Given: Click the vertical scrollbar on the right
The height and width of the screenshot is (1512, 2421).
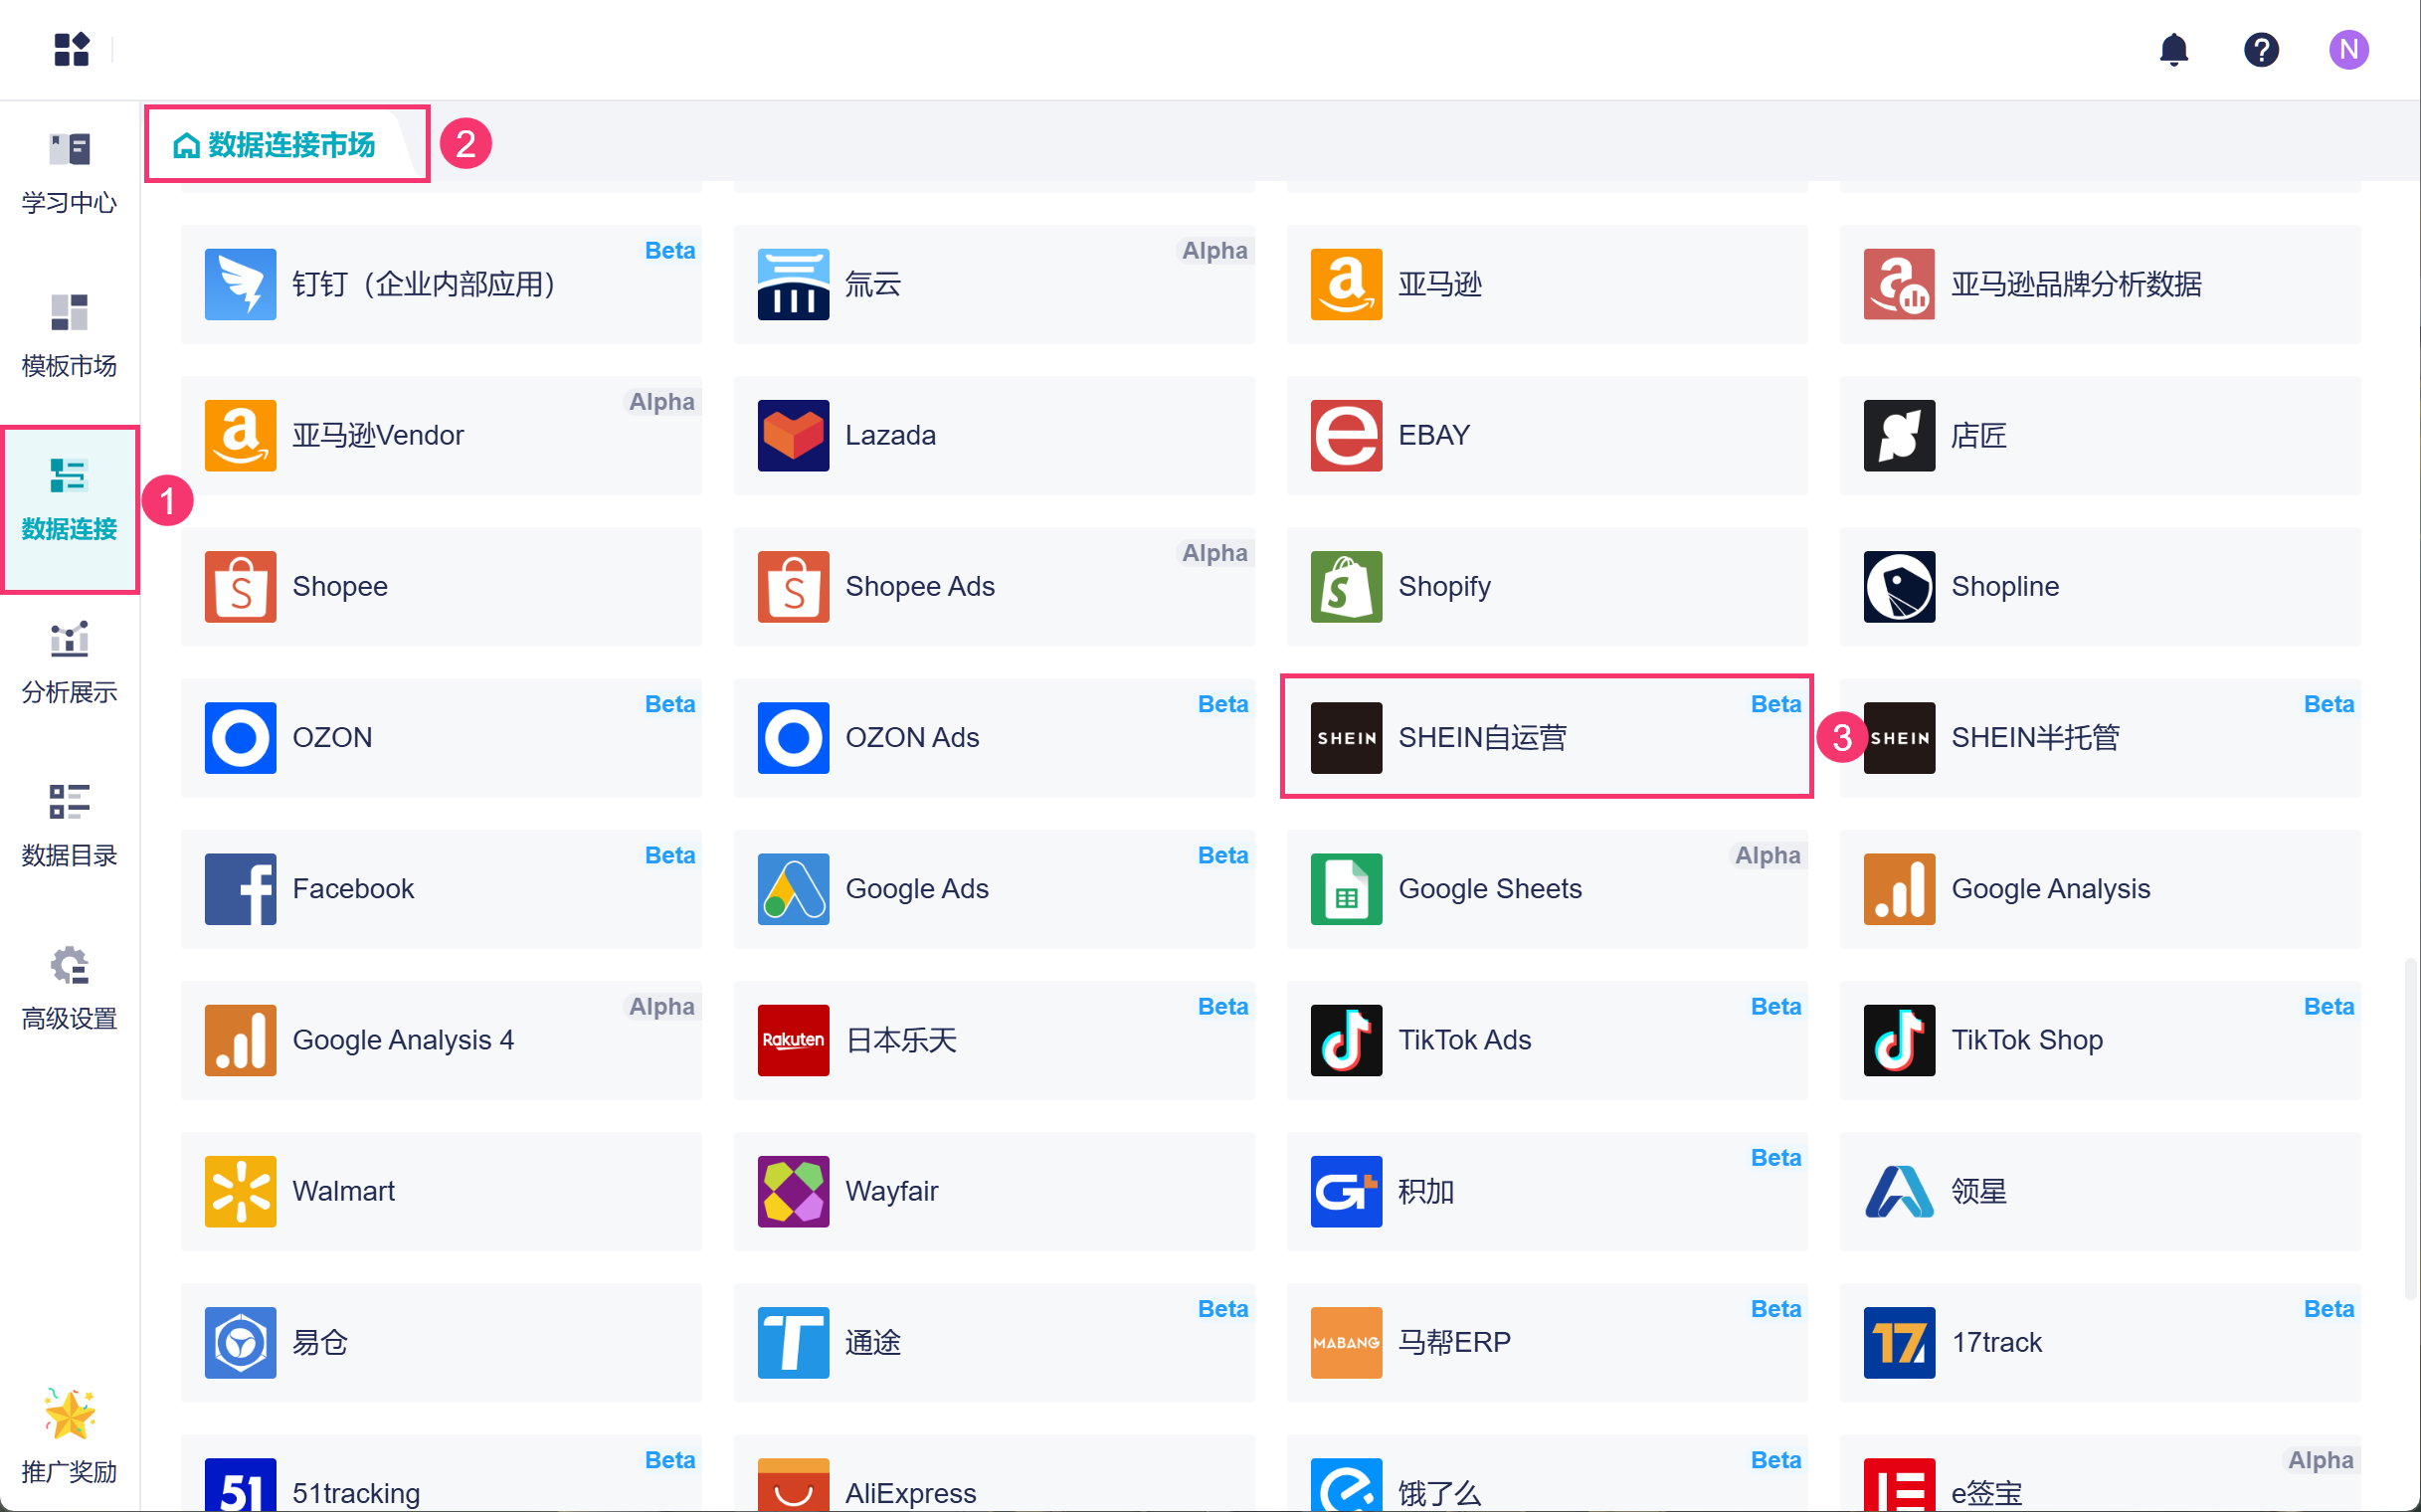Looking at the screenshot, I should [2409, 1127].
